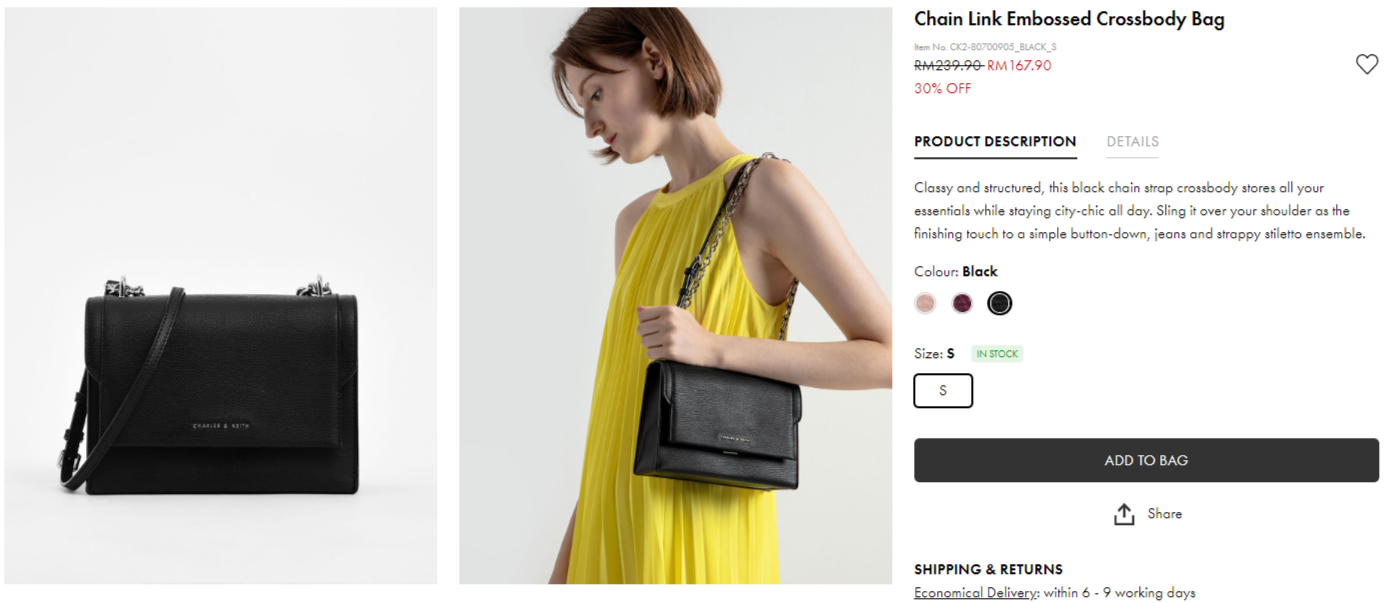Add the bag to wishlist with heart icon

pos(1366,65)
